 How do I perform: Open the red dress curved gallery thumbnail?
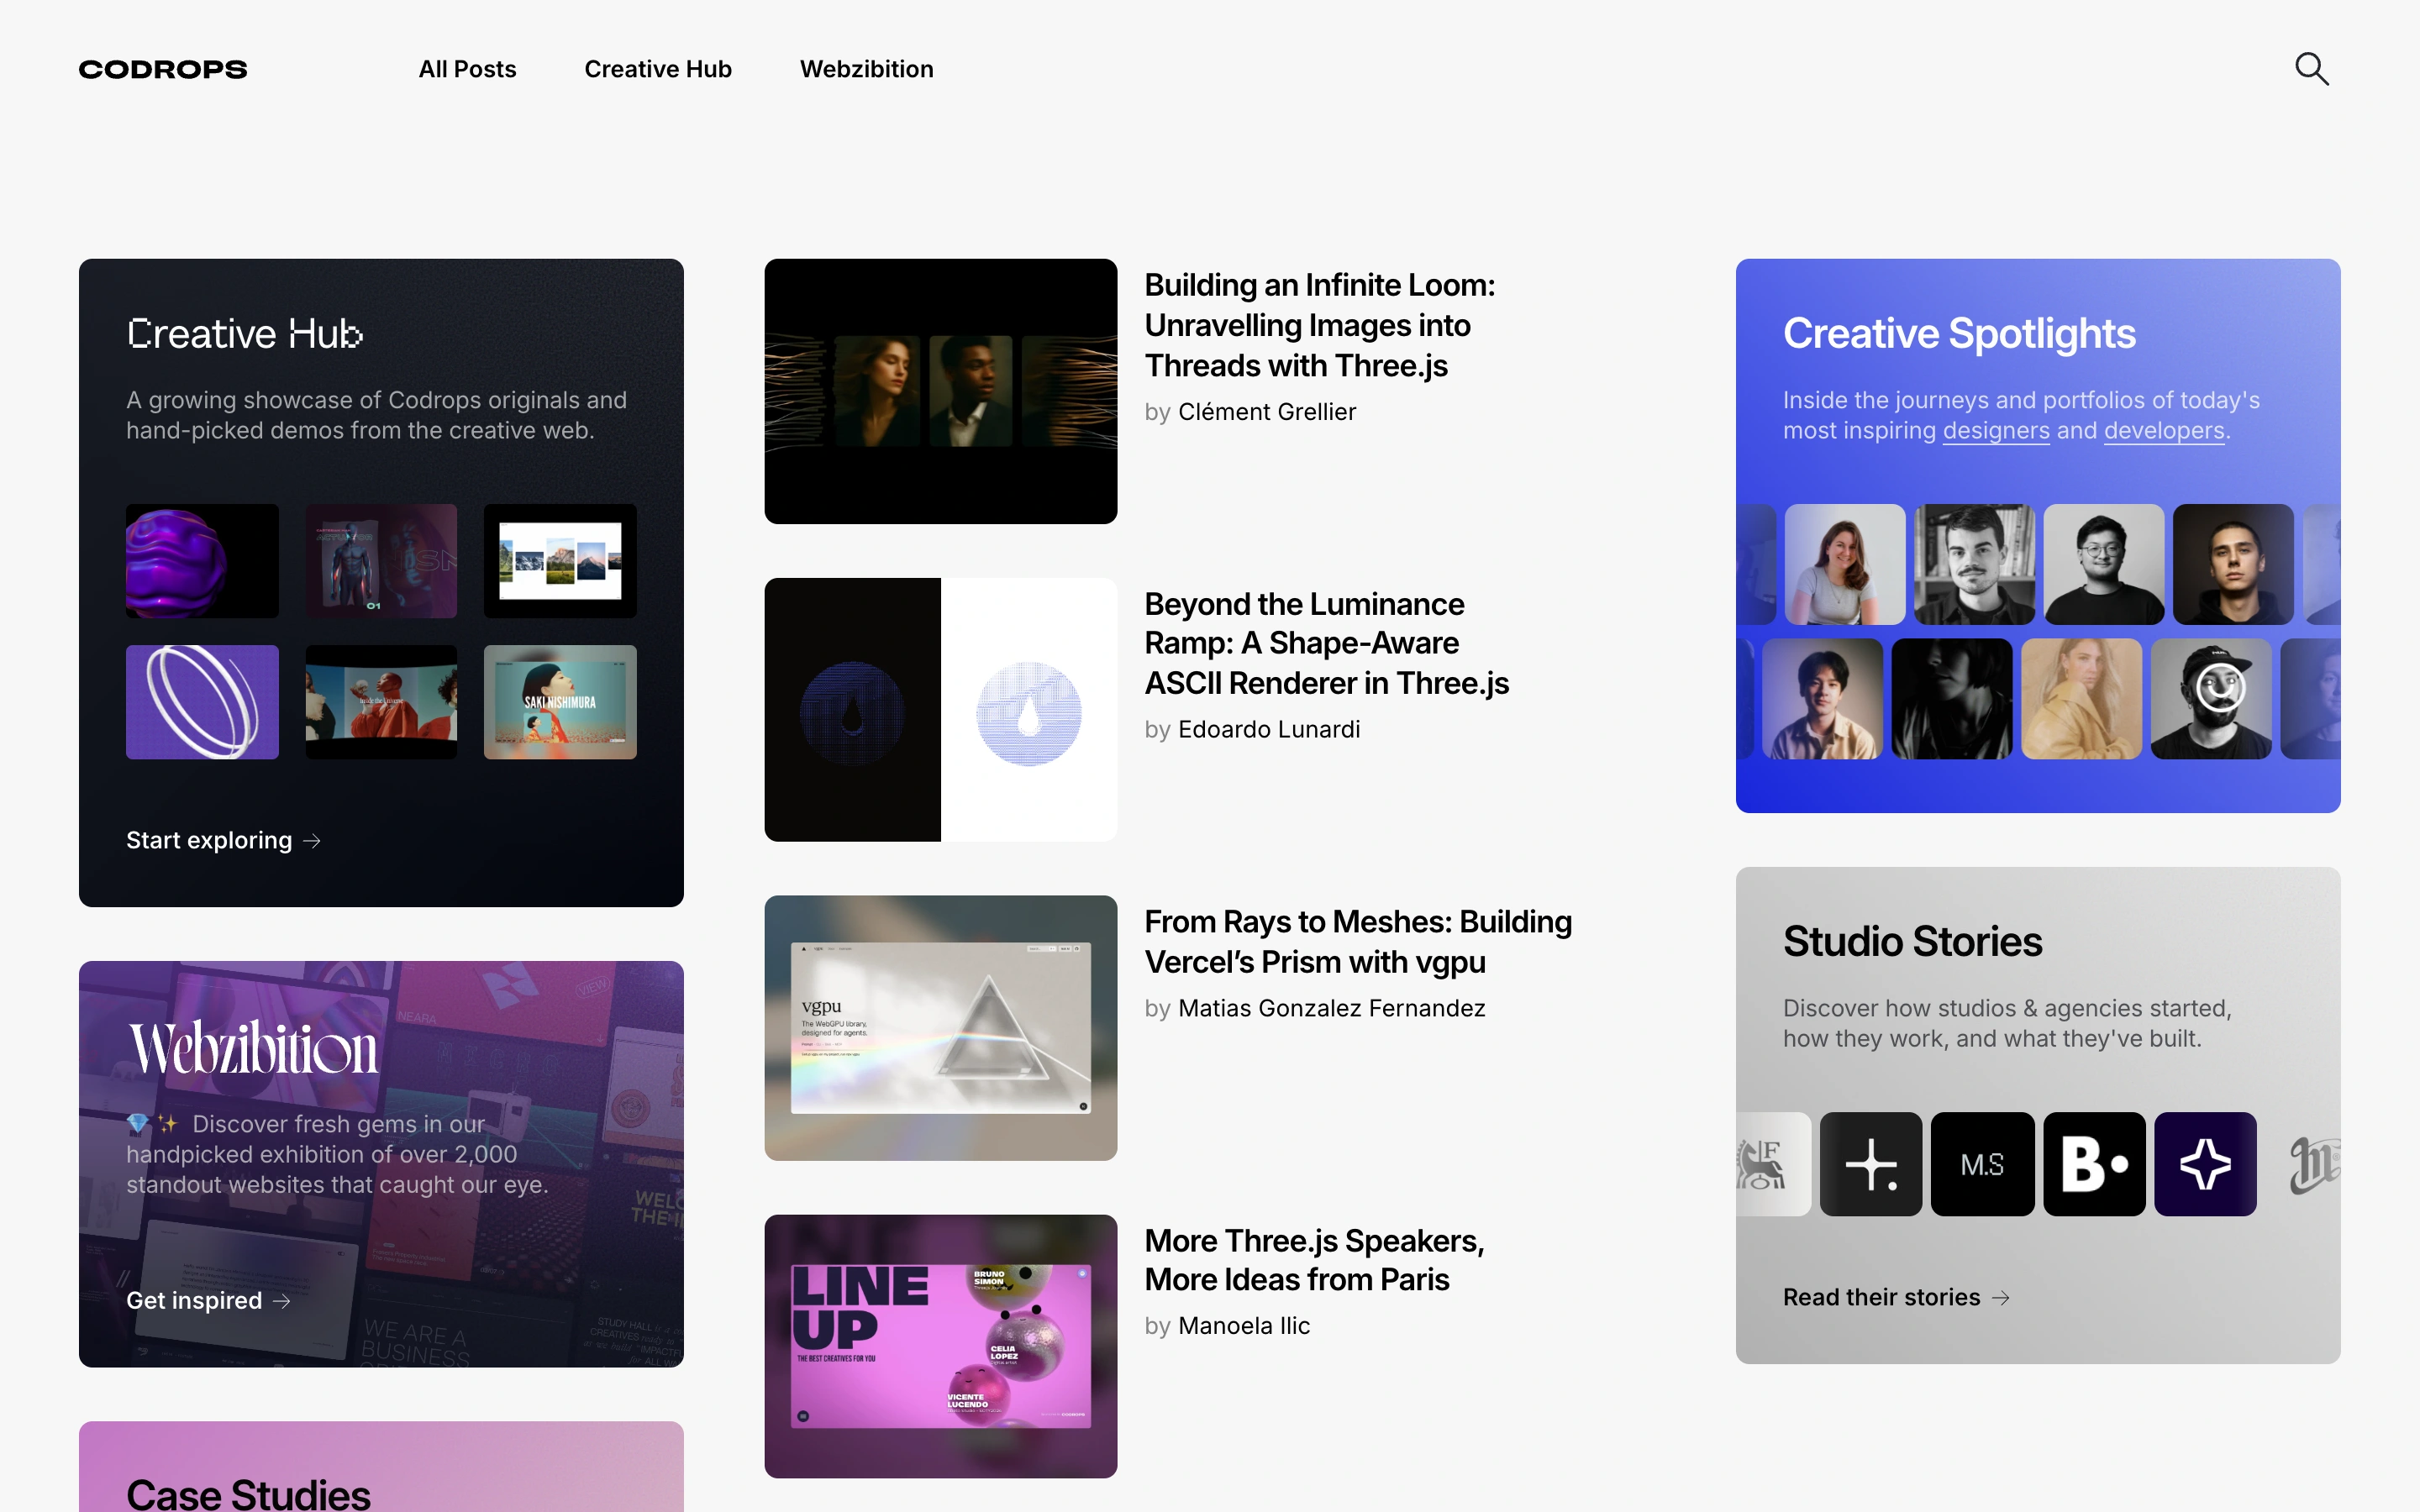click(x=381, y=702)
